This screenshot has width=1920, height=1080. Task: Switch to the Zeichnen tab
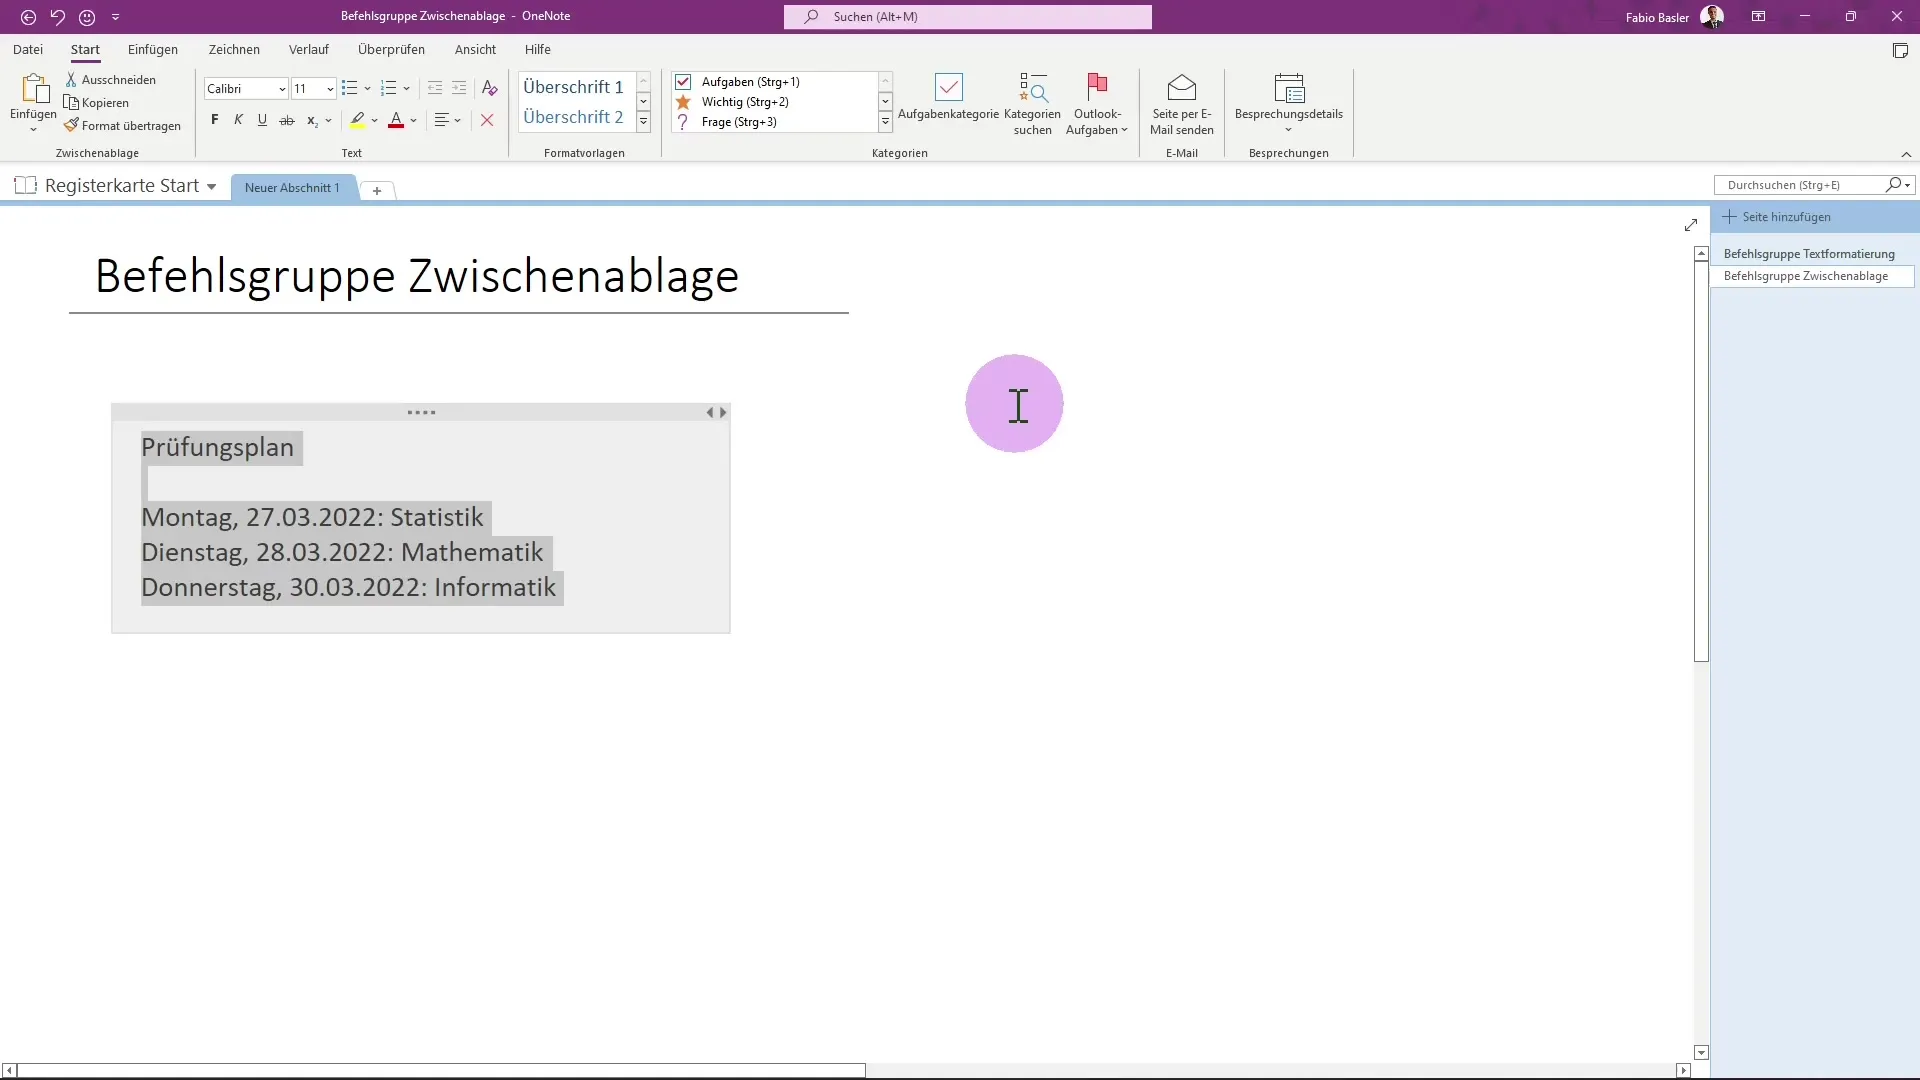(234, 50)
